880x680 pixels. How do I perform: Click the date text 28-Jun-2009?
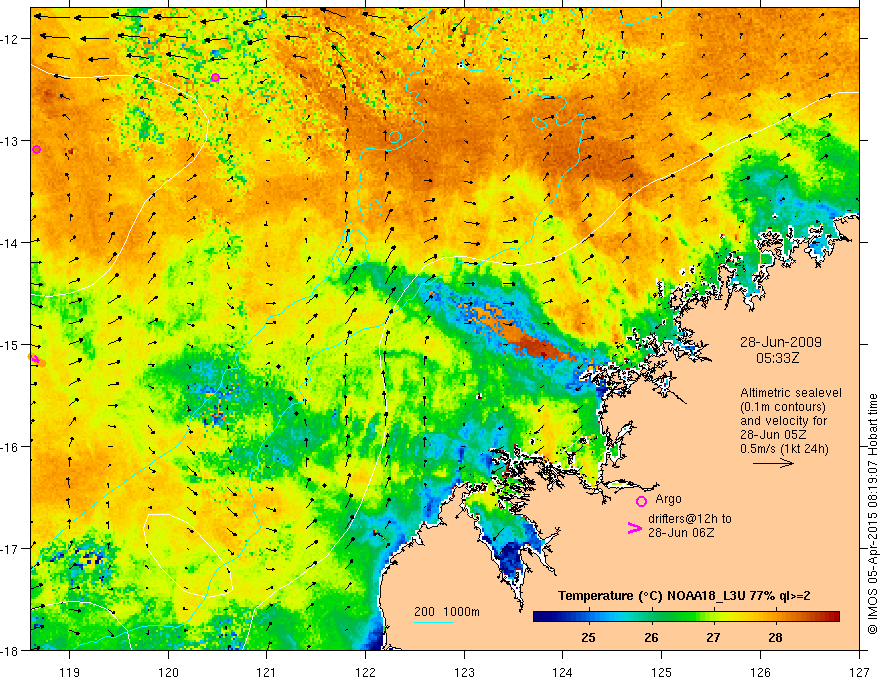tap(781, 342)
